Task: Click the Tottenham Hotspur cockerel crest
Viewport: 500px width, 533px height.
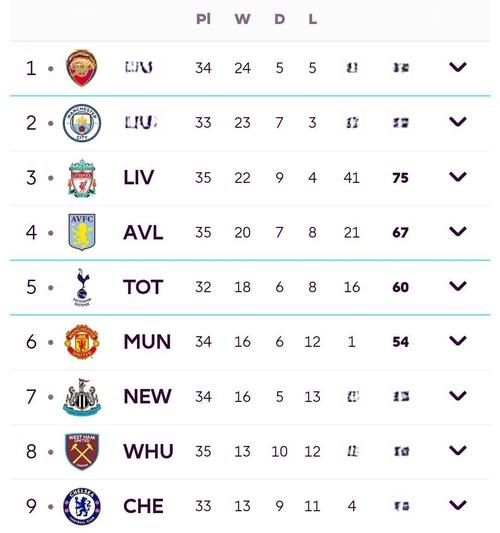Action: (83, 287)
